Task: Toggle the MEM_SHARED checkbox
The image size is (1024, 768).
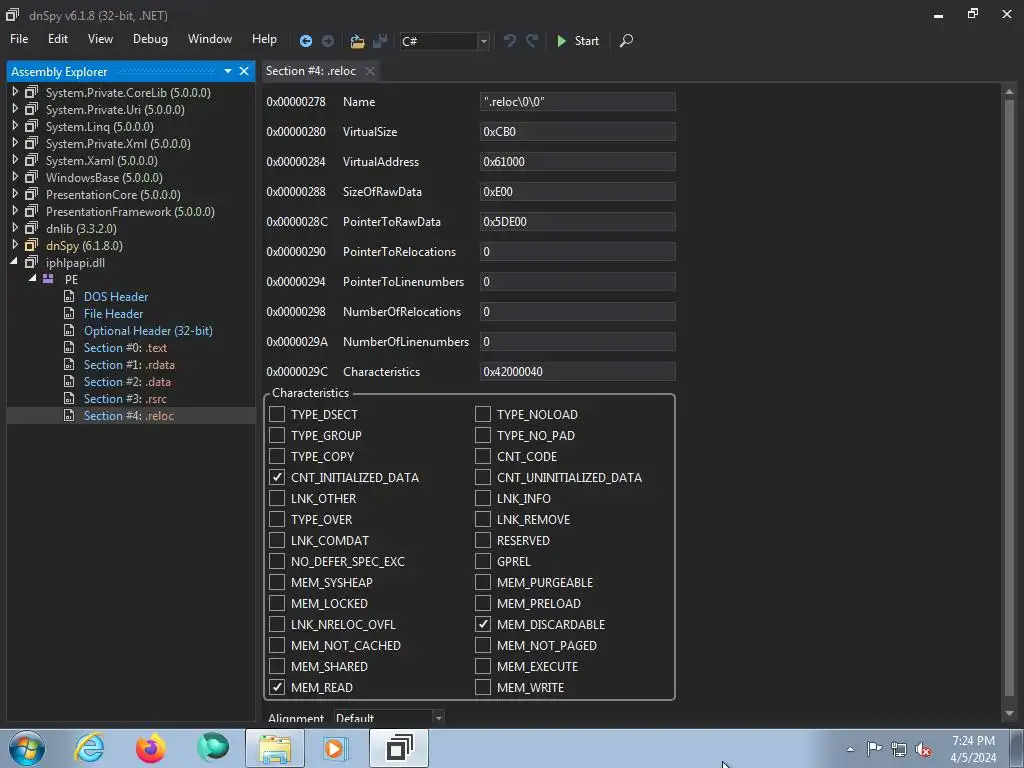Action: (277, 666)
